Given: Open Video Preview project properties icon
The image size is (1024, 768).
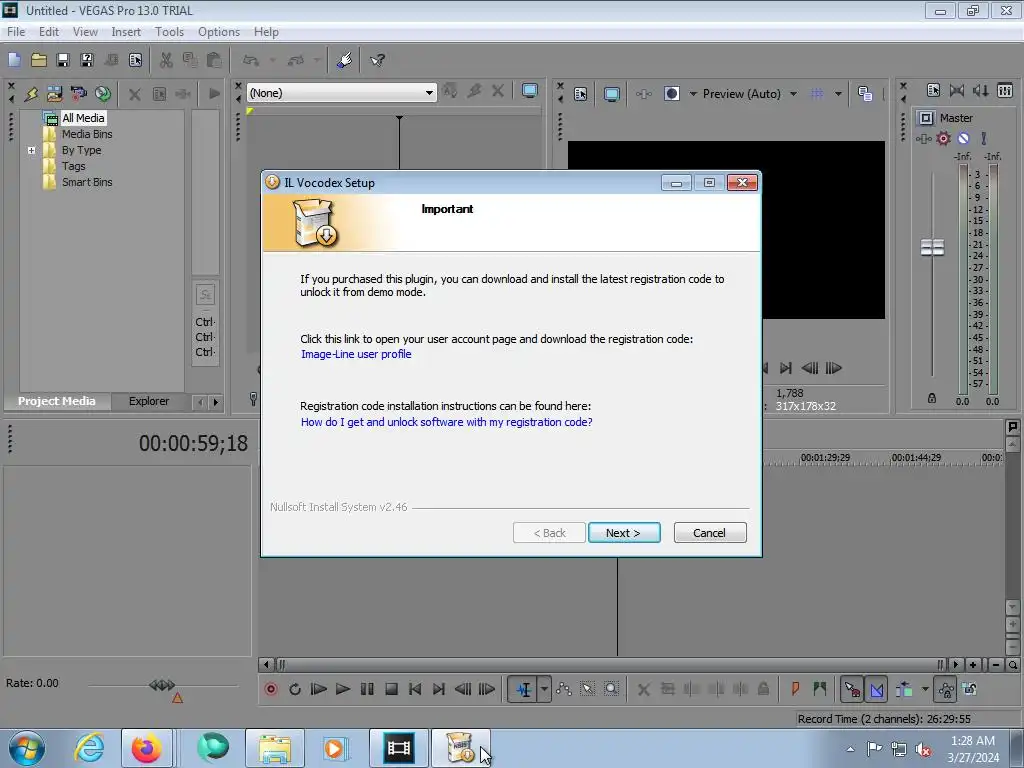Looking at the screenshot, I should (580, 94).
